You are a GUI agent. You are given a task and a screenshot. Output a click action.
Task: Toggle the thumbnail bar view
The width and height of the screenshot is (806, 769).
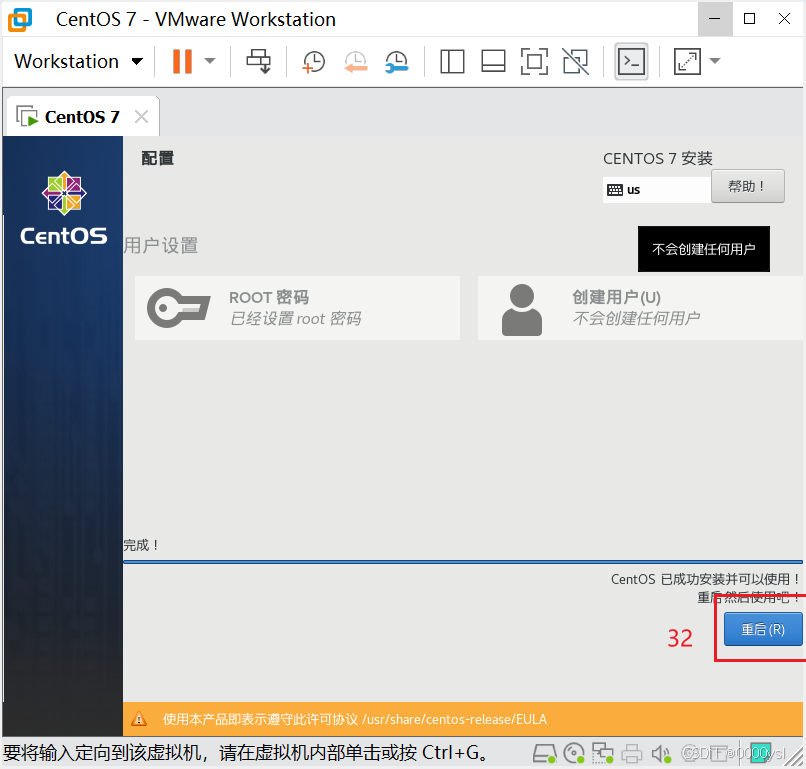493,61
